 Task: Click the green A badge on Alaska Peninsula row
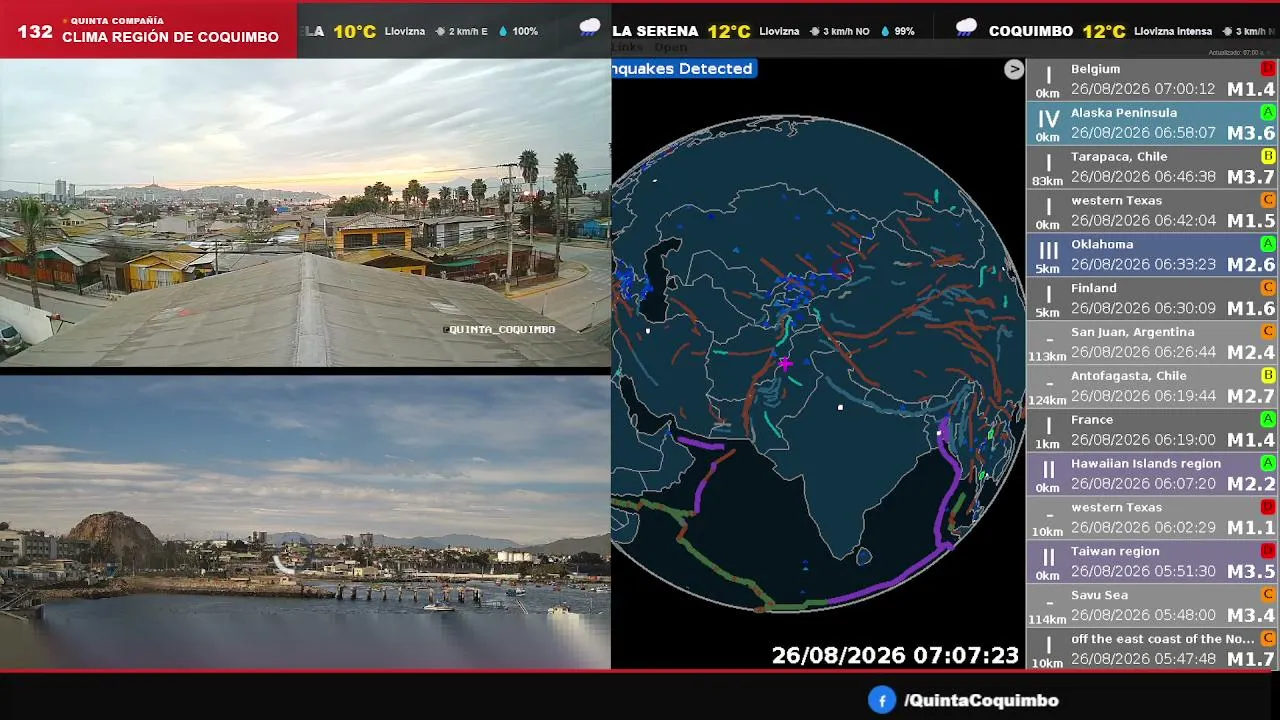pos(1268,112)
